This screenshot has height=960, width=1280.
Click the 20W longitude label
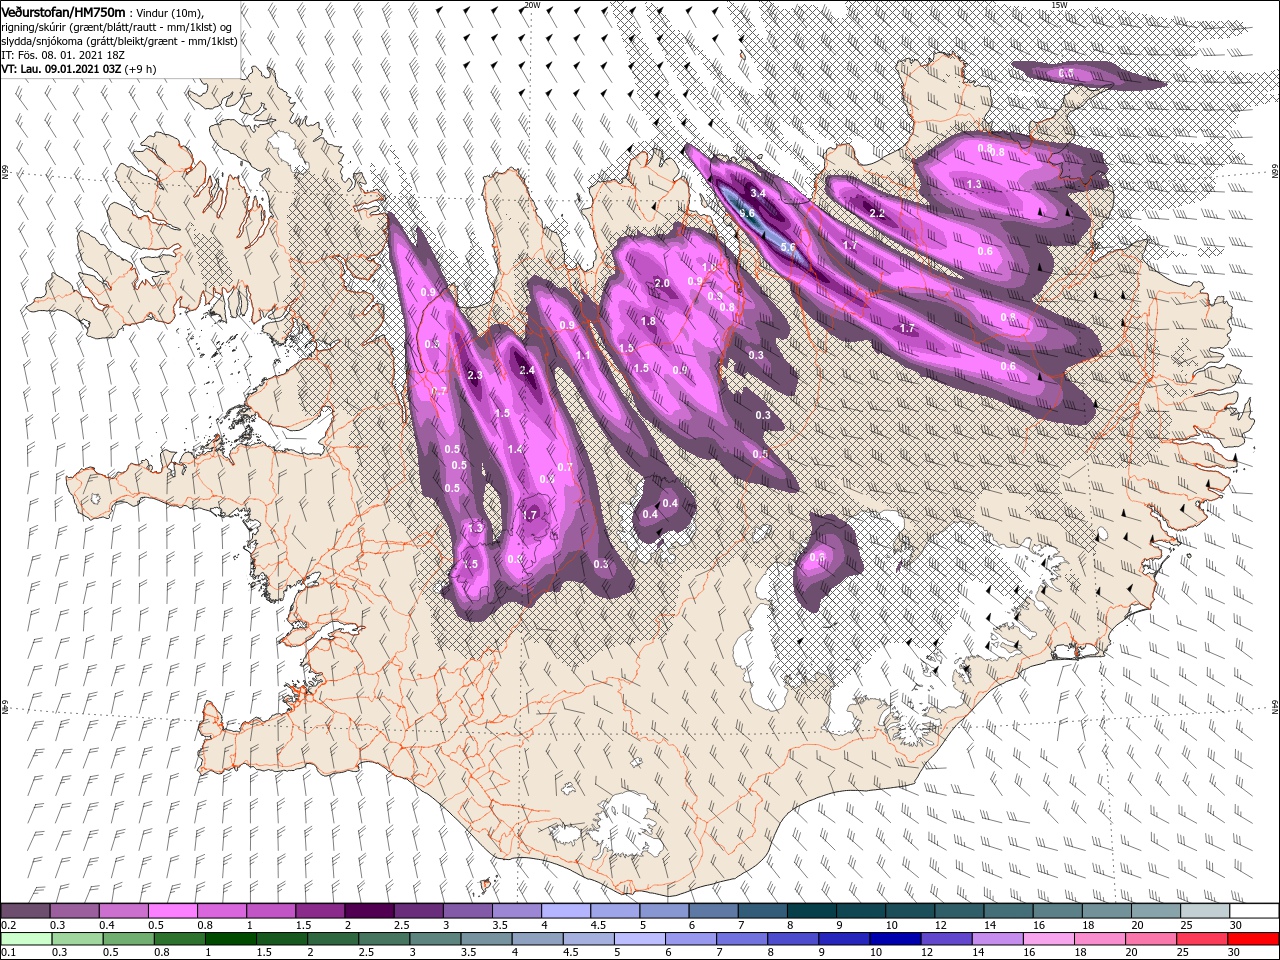[532, 5]
